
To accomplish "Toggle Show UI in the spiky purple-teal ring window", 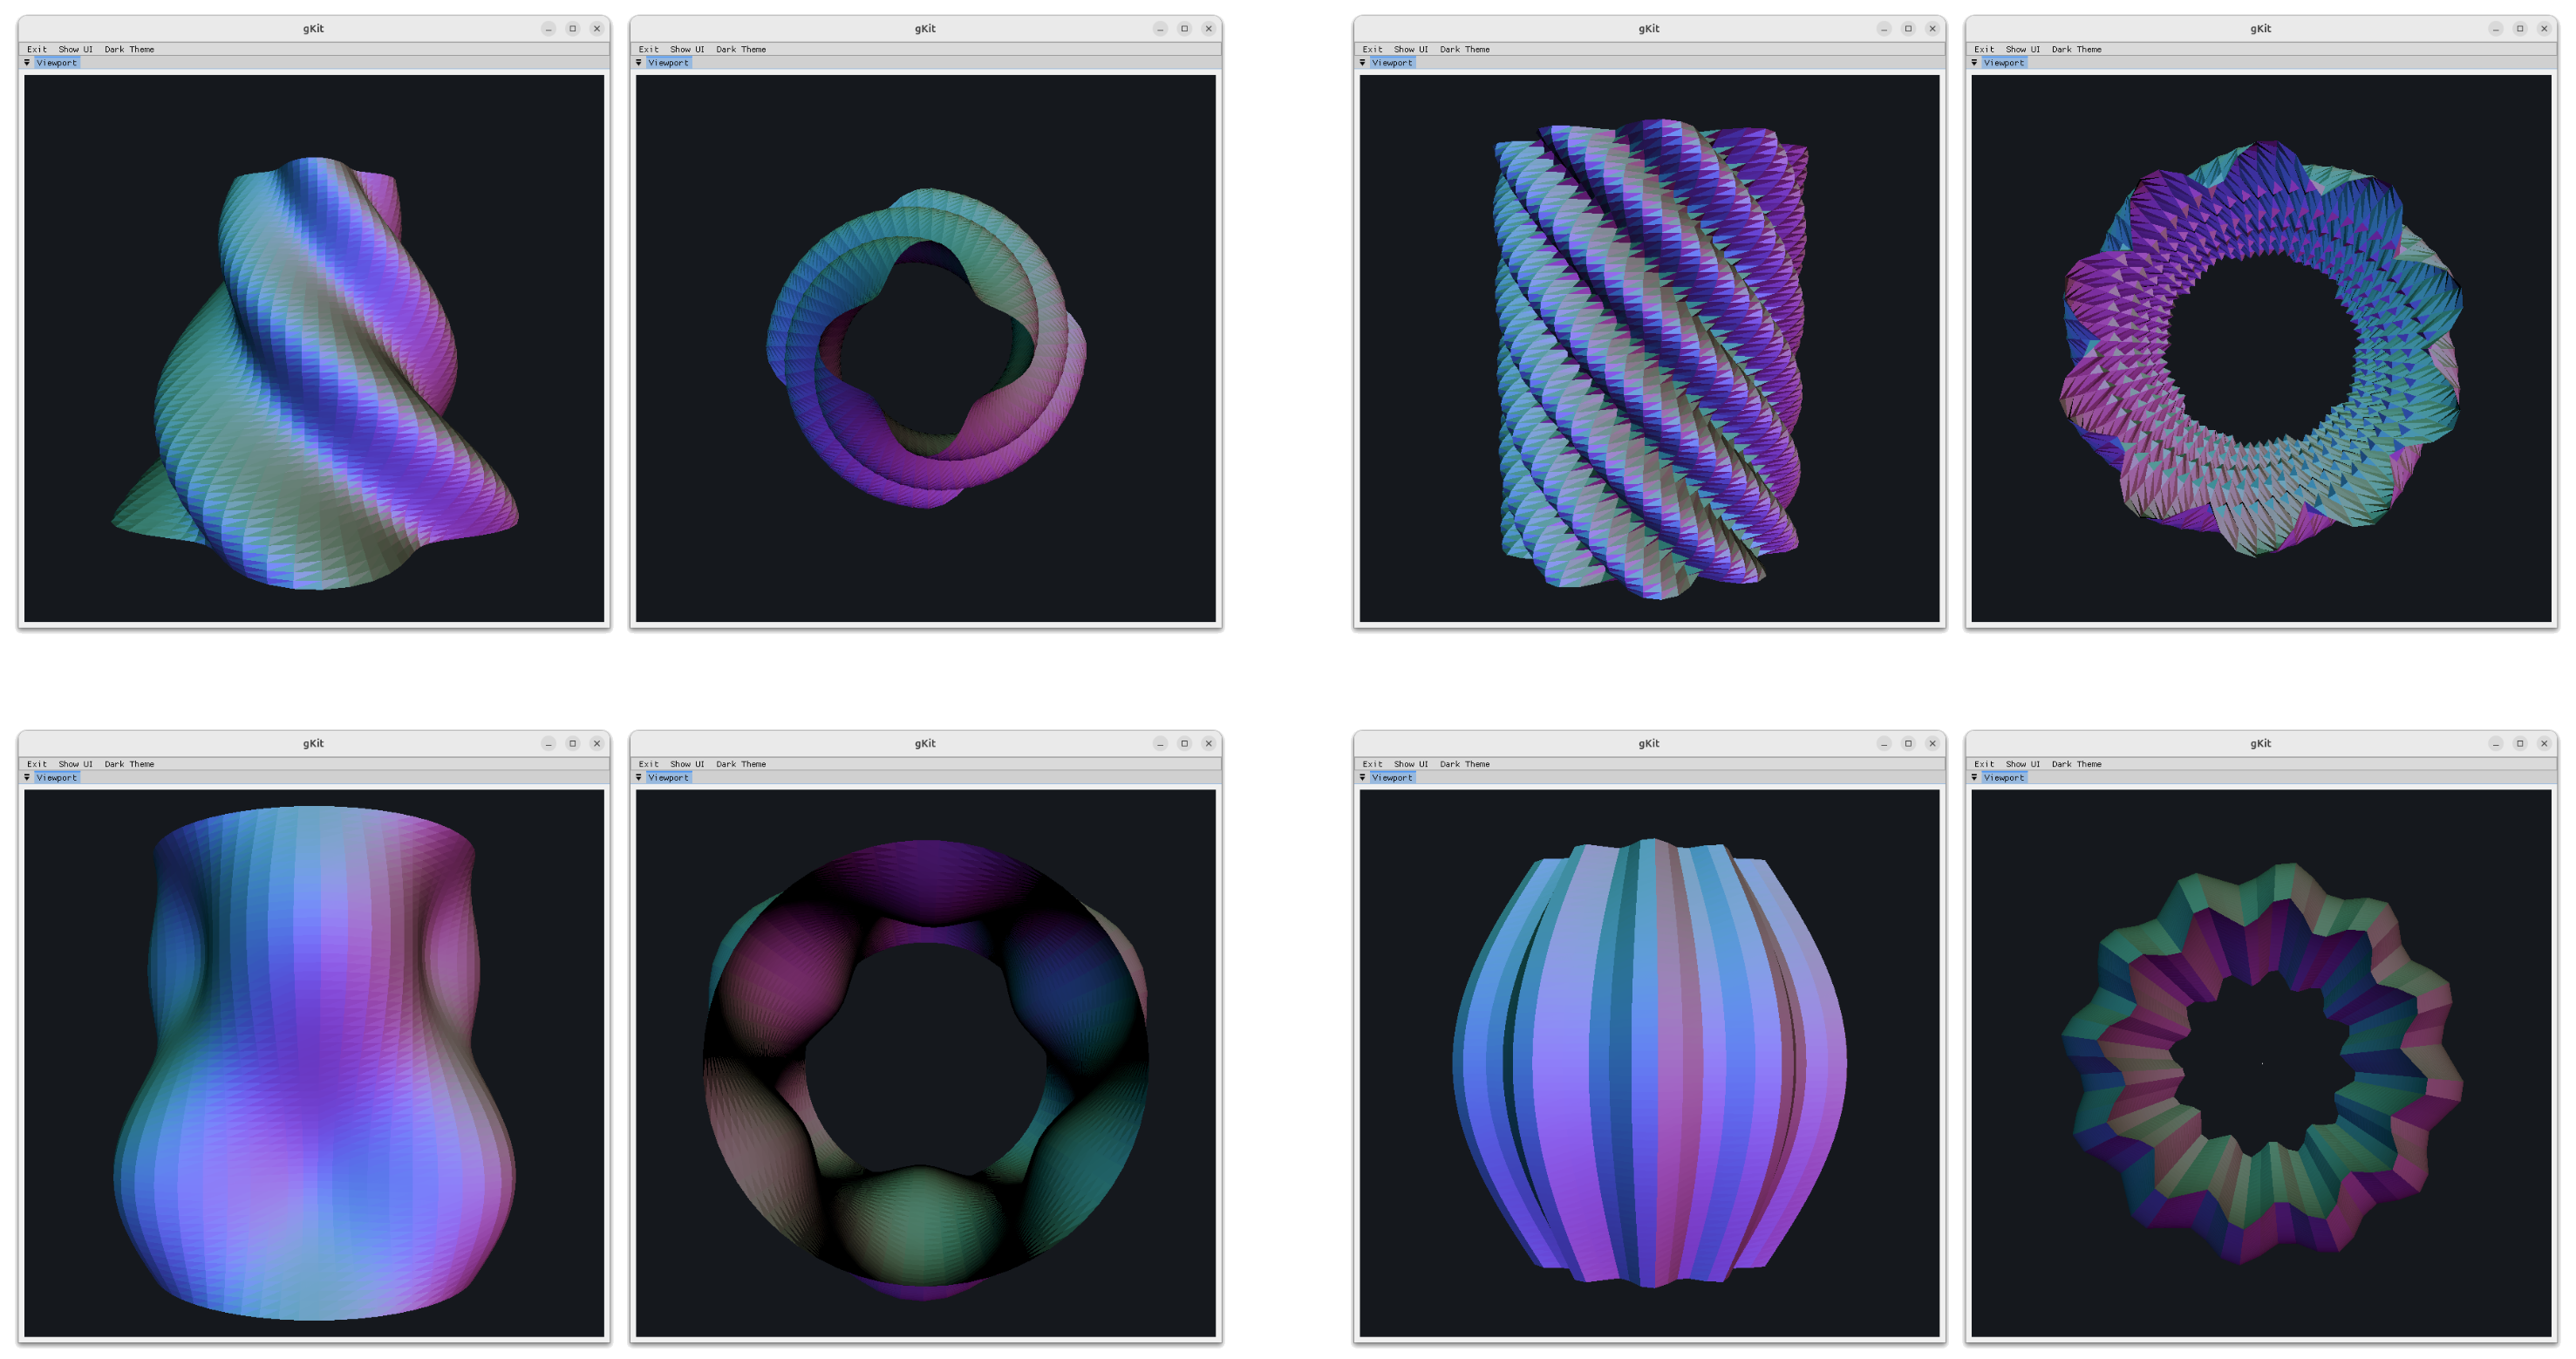I will point(2023,49).
